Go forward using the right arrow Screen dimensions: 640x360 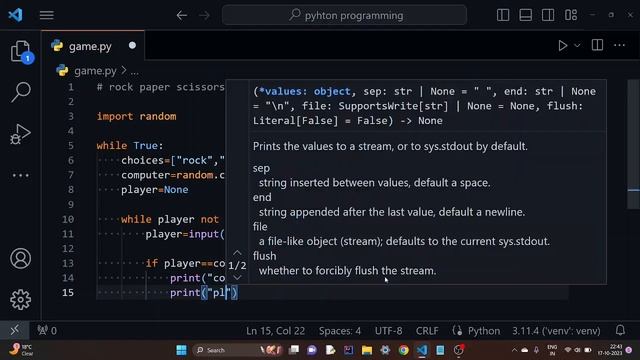(204, 16)
